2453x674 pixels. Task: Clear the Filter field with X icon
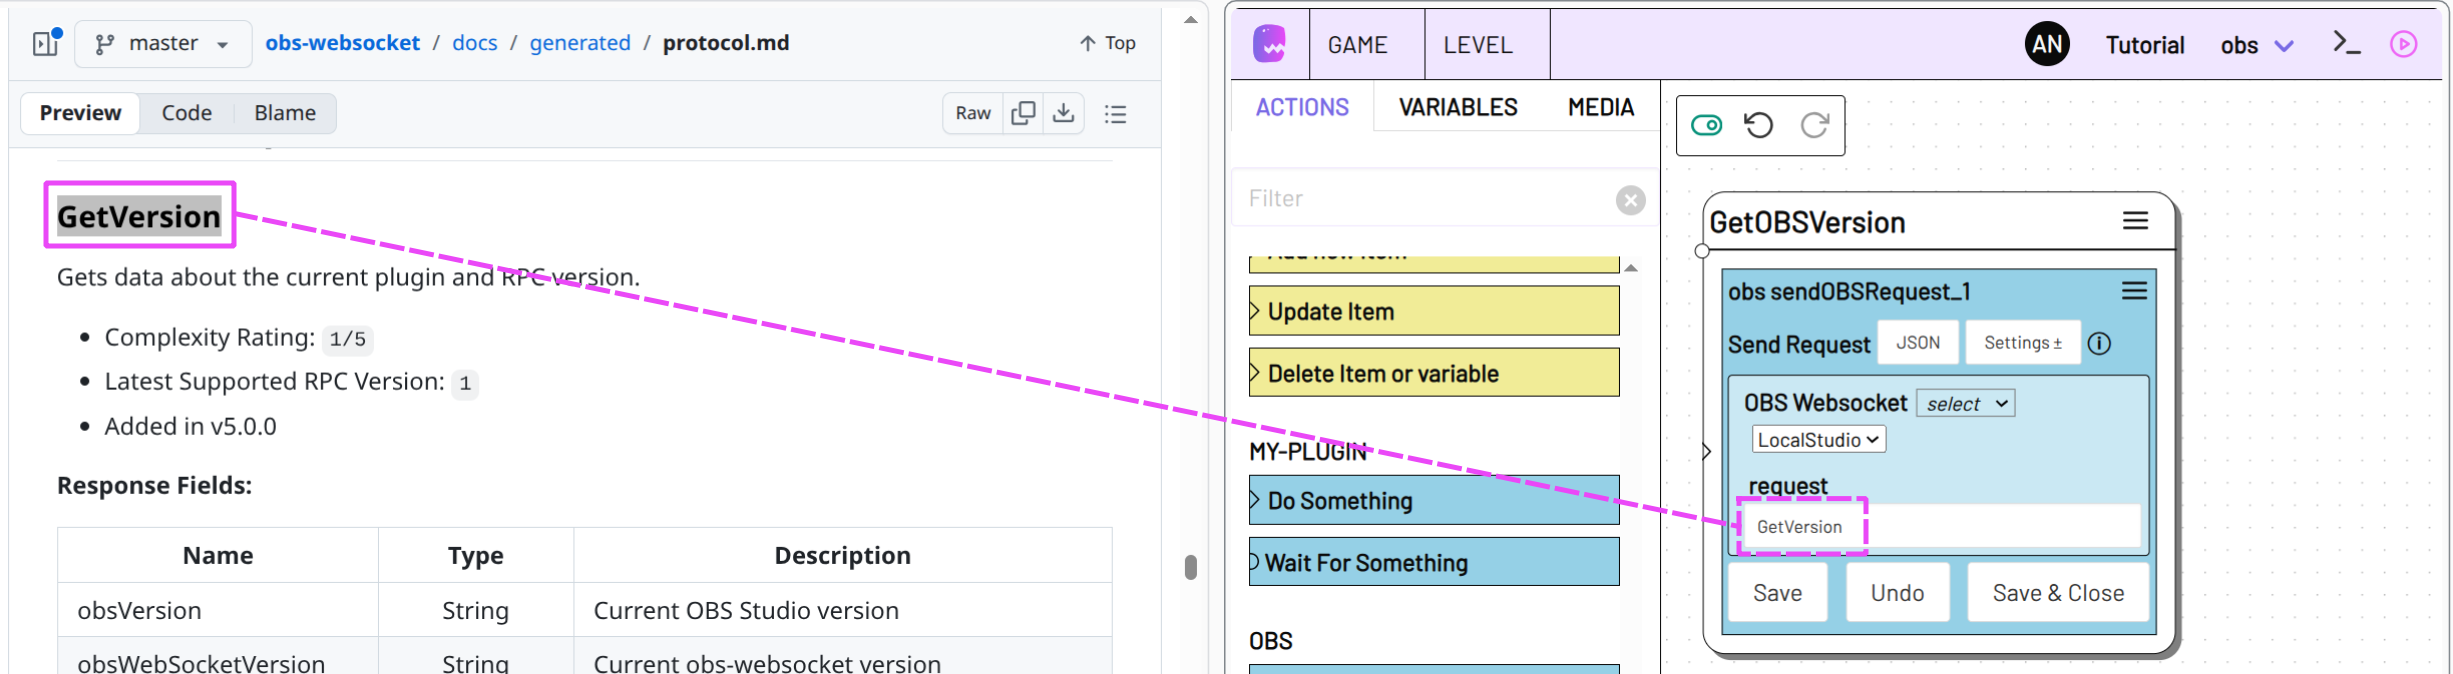[x=1631, y=200]
